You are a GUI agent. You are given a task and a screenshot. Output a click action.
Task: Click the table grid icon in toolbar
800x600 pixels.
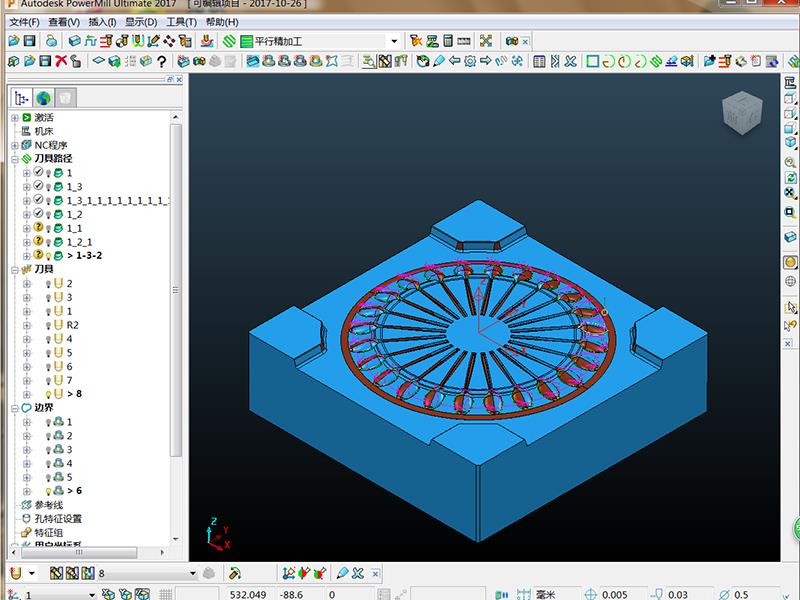539,61
